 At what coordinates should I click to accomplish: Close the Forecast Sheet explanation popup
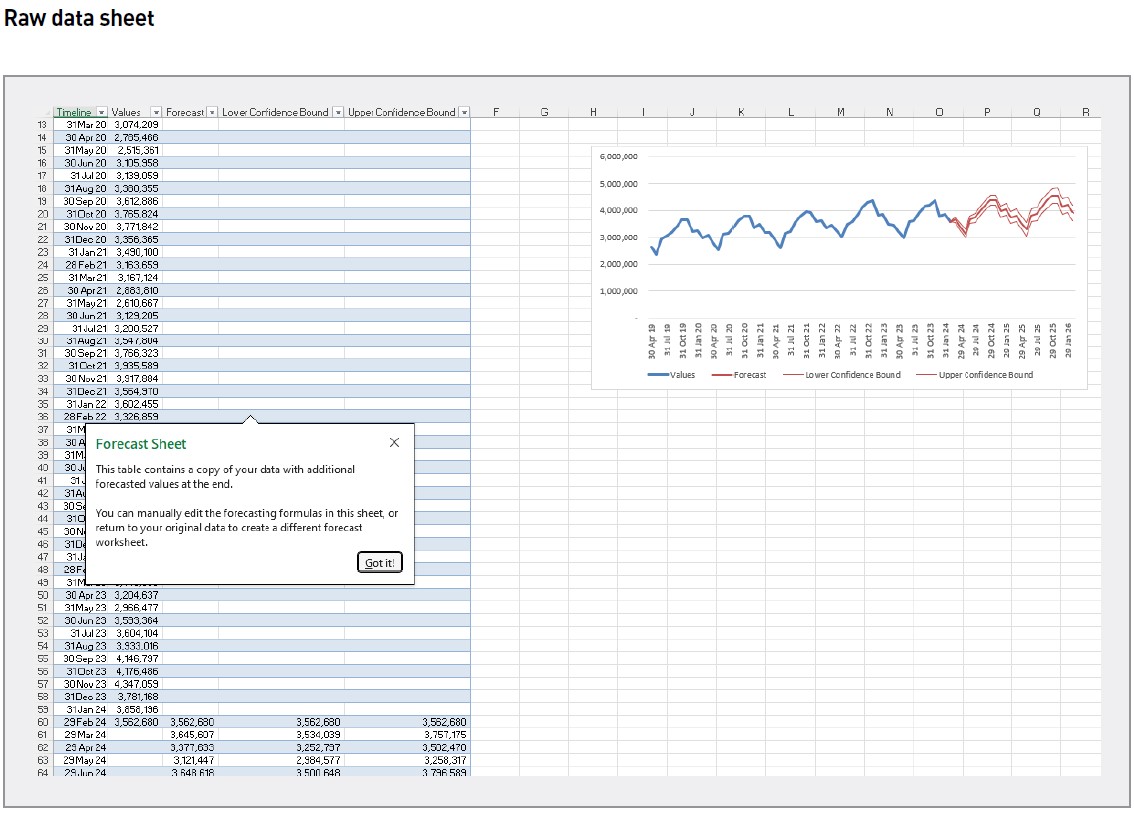pos(394,441)
